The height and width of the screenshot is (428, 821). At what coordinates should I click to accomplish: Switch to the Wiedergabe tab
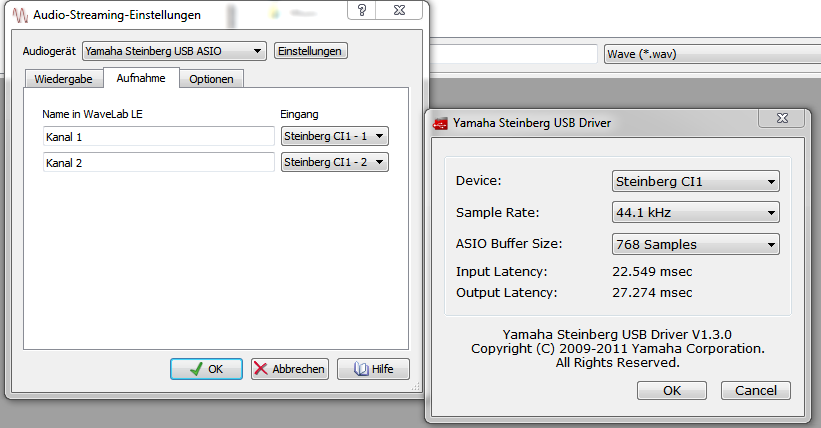coord(63,79)
